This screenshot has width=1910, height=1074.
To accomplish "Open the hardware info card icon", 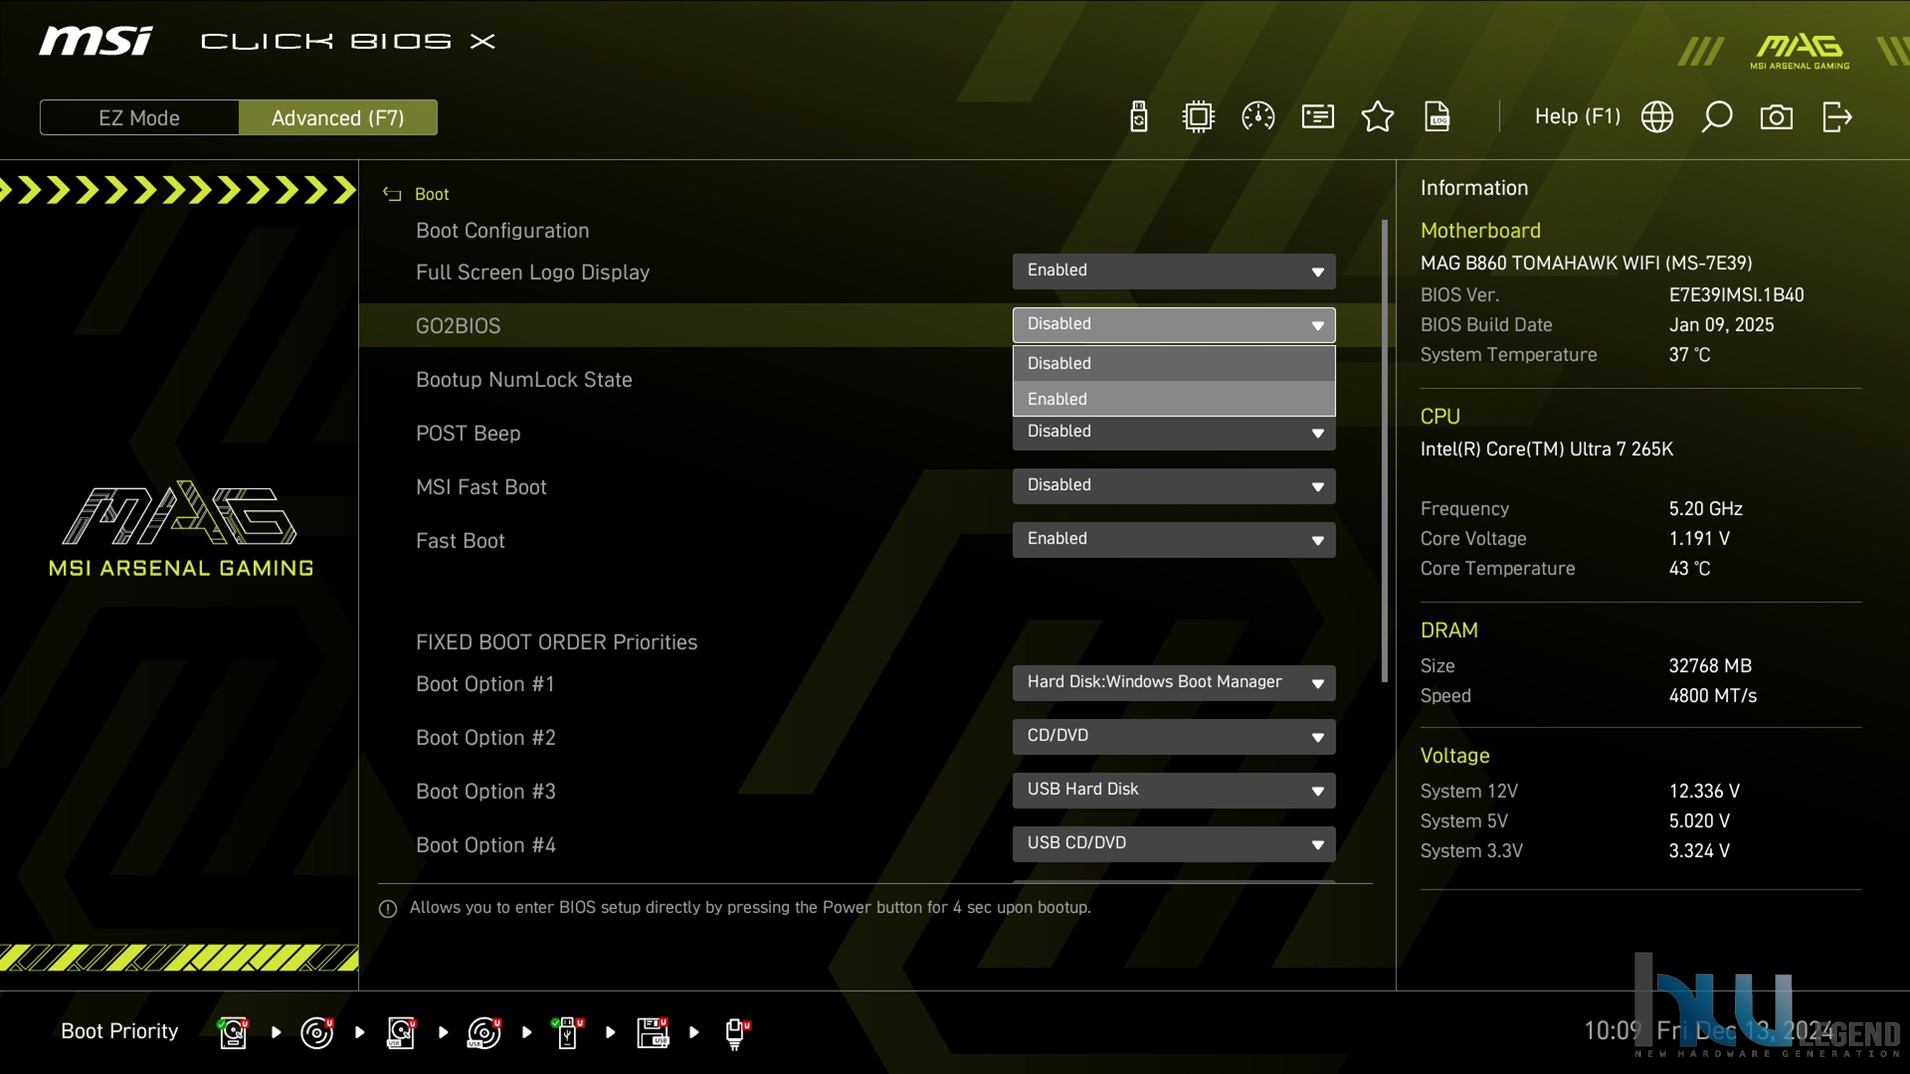I will click(1318, 117).
